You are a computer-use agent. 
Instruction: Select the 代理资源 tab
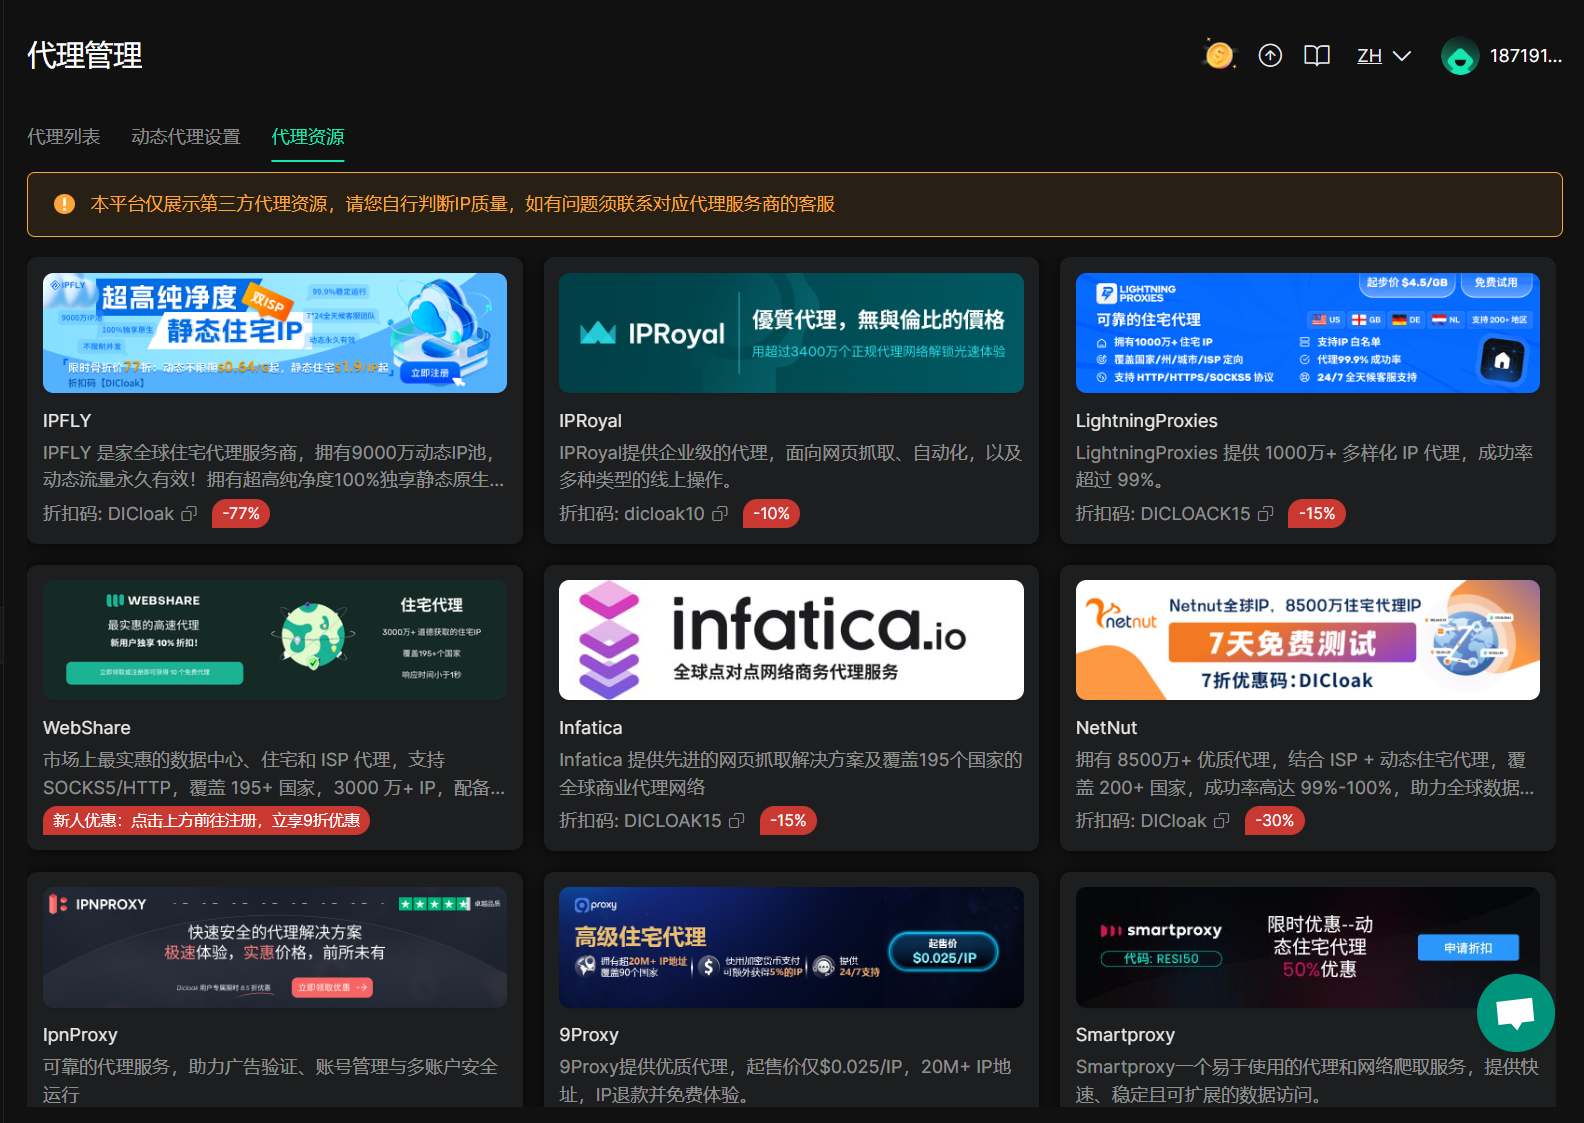pyautogui.click(x=308, y=137)
